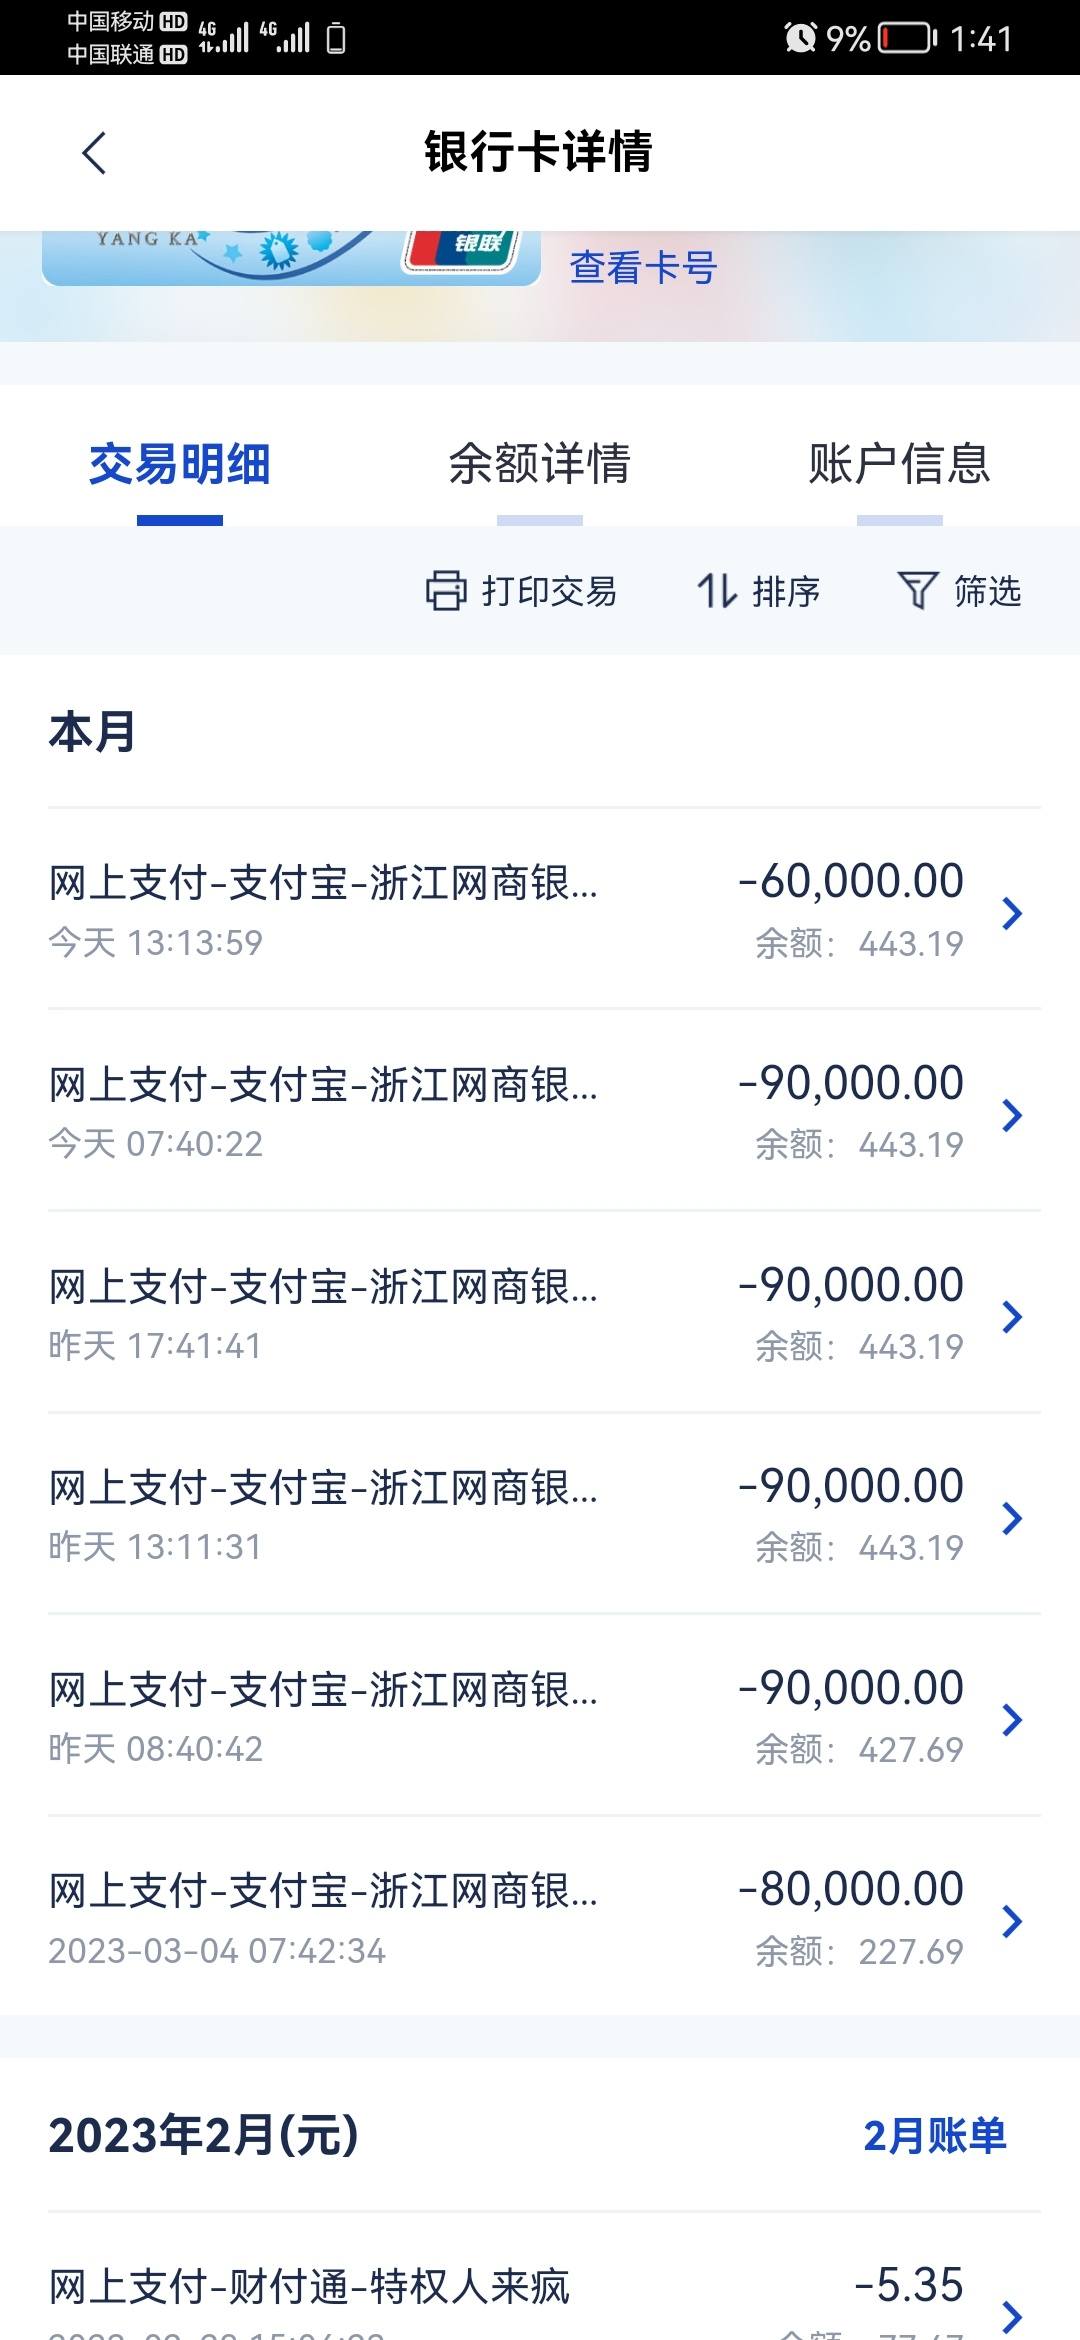The image size is (1080, 2340).
Task: Open chevron for 2023-03-04 transaction
Action: 1012,1921
